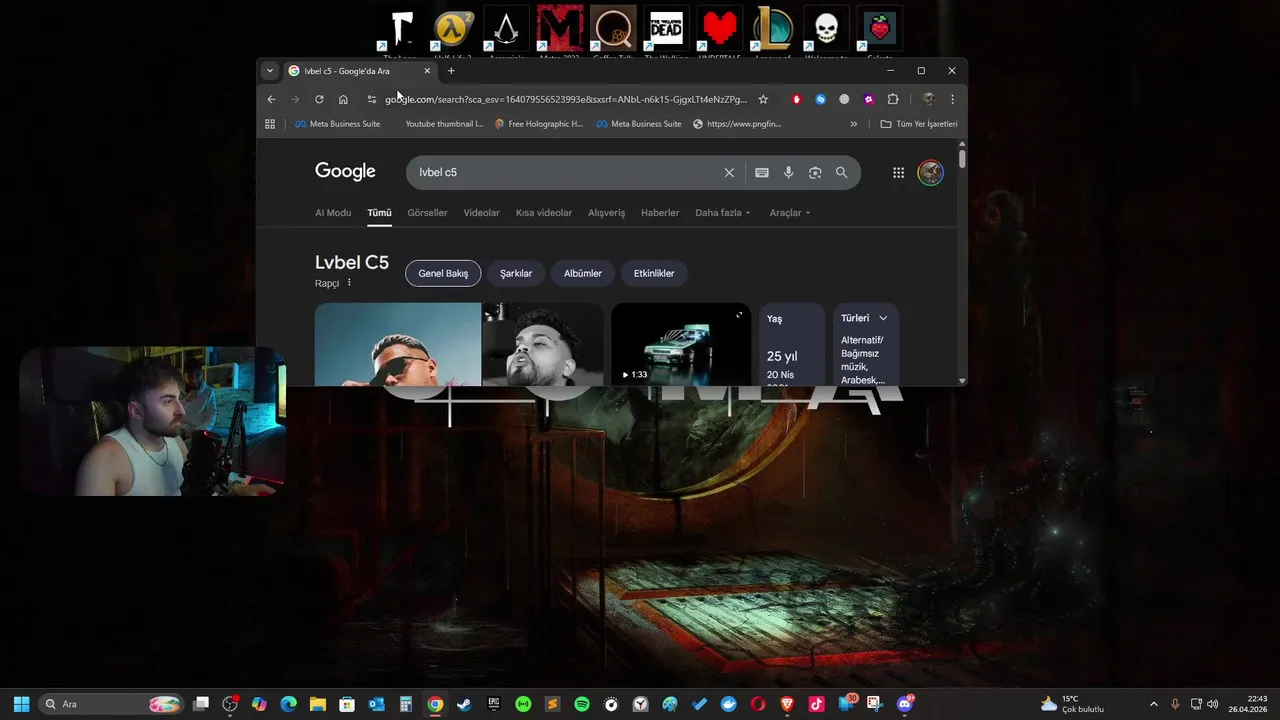Start Google voice search
Viewport: 1280px width, 720px height.
click(788, 172)
